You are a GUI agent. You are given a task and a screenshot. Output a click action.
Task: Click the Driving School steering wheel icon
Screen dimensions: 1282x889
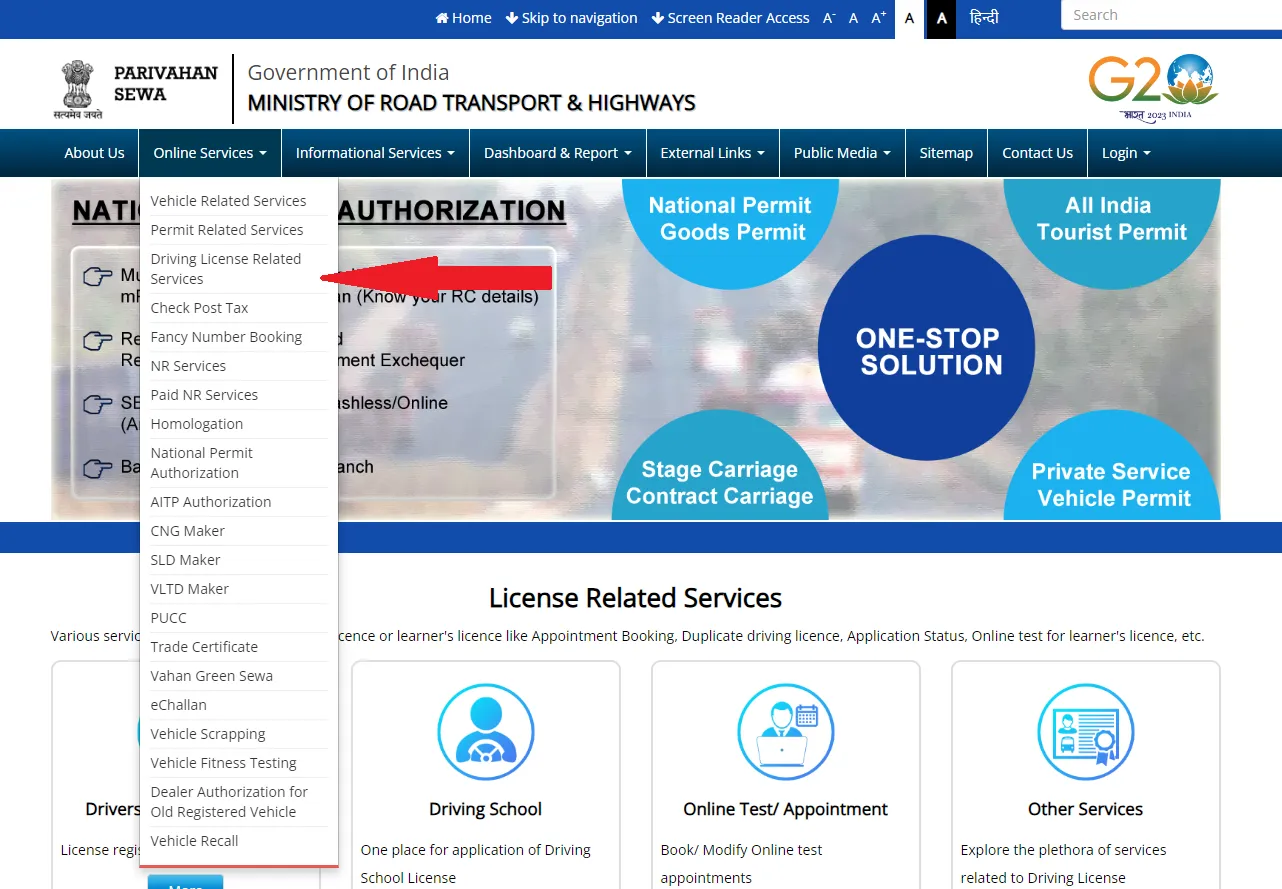point(486,733)
